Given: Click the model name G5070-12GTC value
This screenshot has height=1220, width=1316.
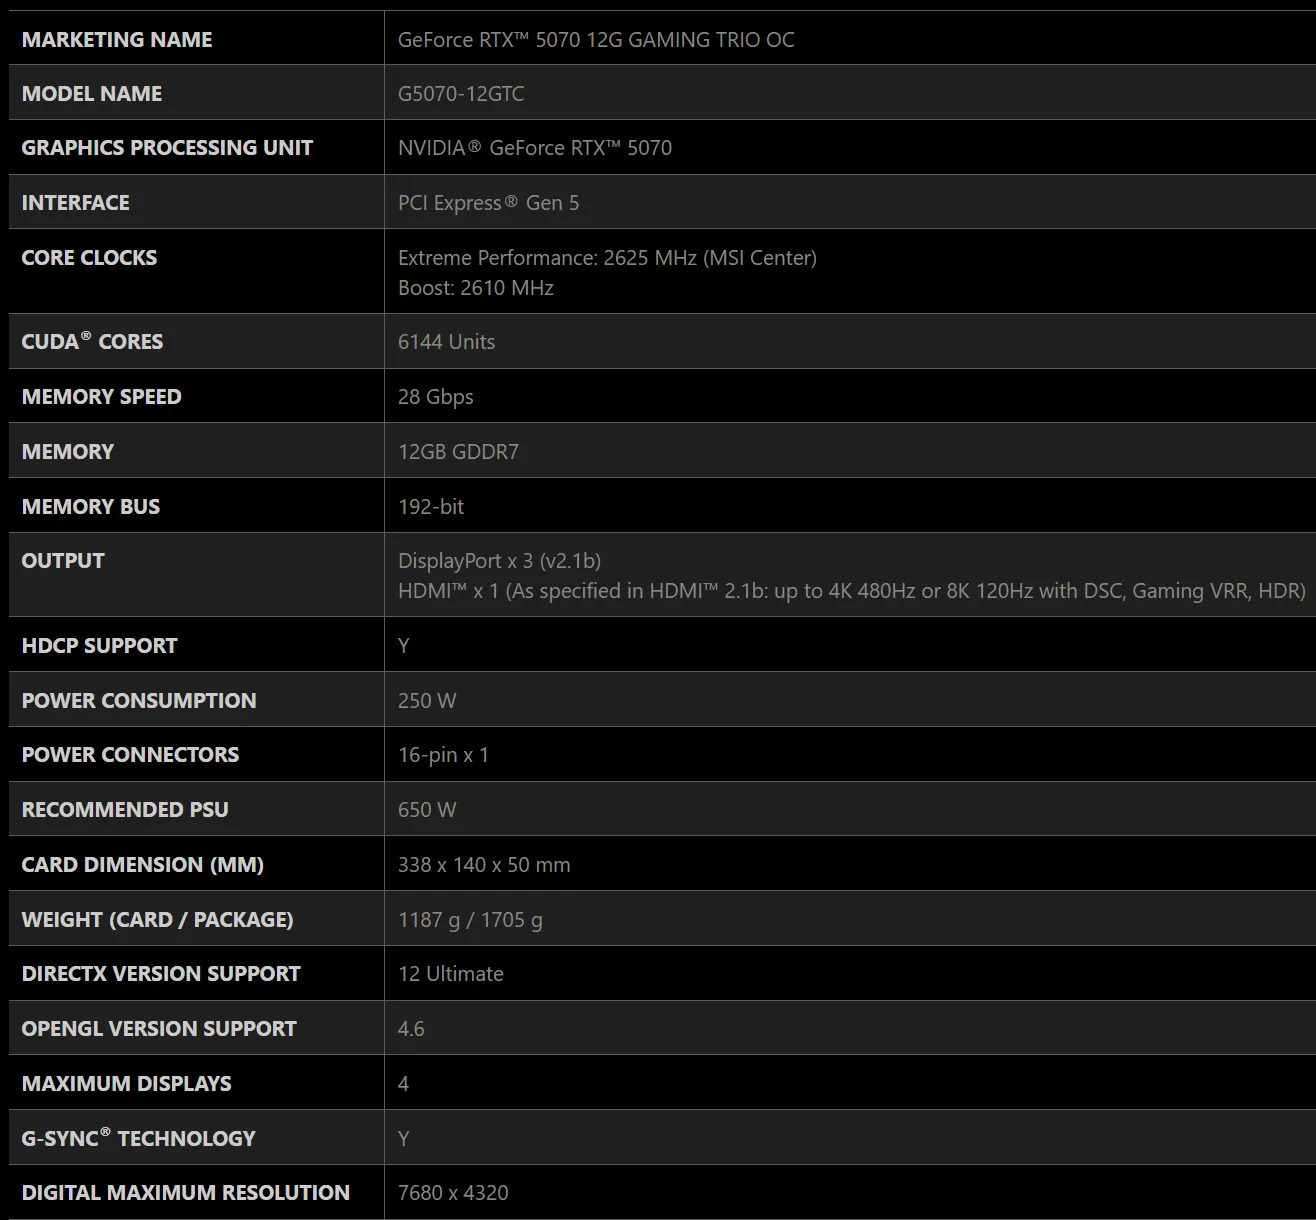Looking at the screenshot, I should click(461, 94).
